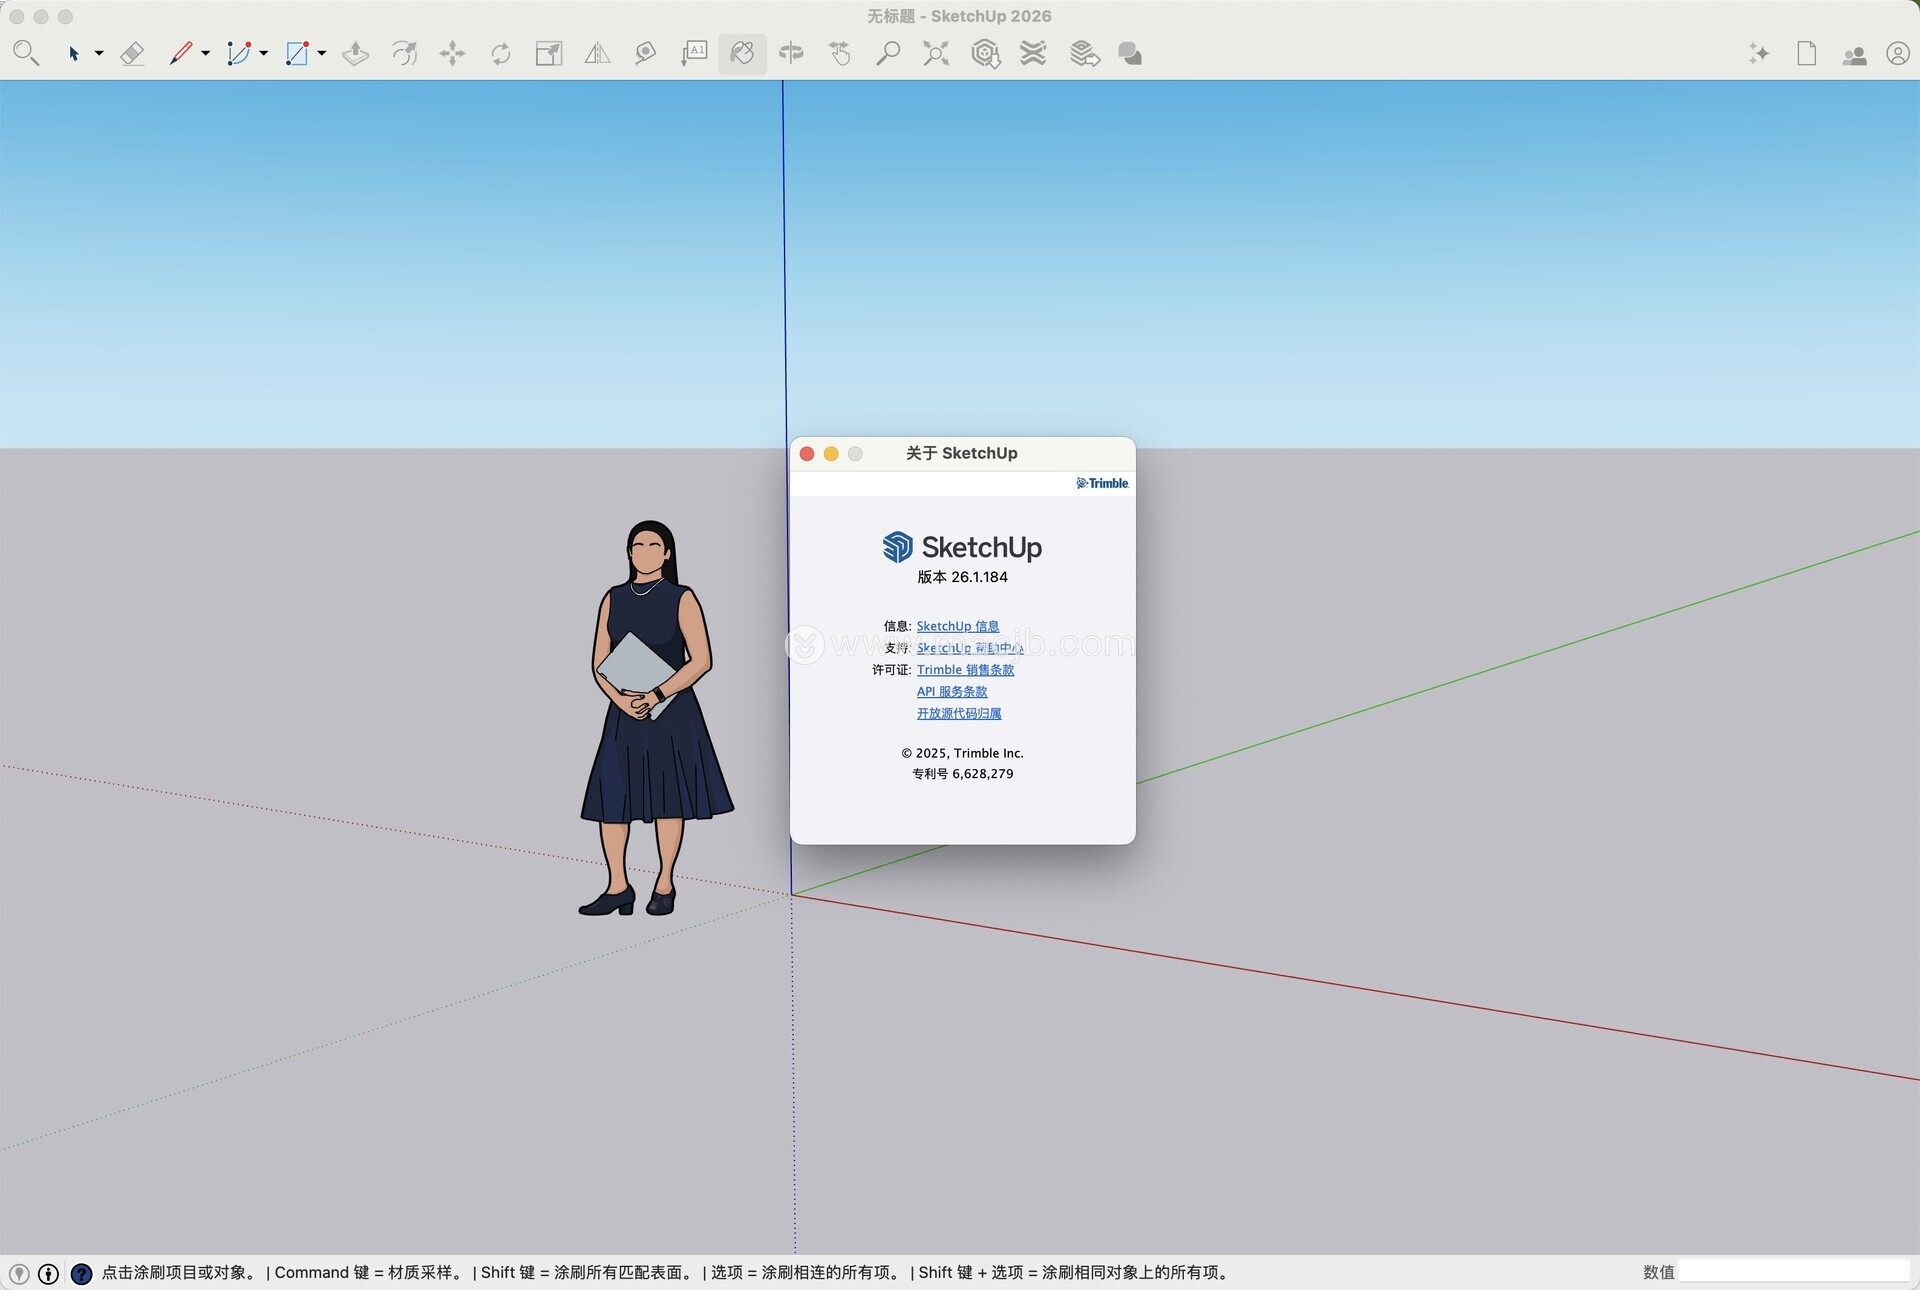Select the Paint Bucket tool
Viewport: 1920px width, 1290px height.
(742, 53)
